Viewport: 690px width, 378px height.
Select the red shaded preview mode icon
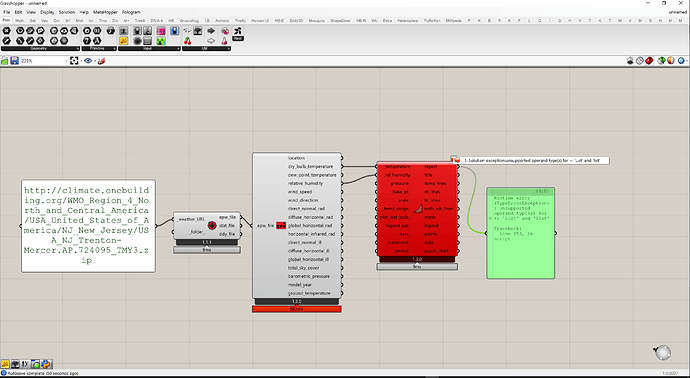click(x=649, y=61)
